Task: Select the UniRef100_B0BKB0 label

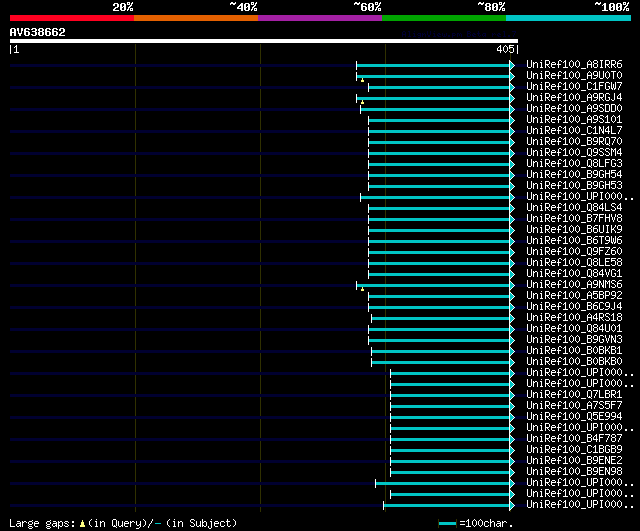Action: click(574, 362)
